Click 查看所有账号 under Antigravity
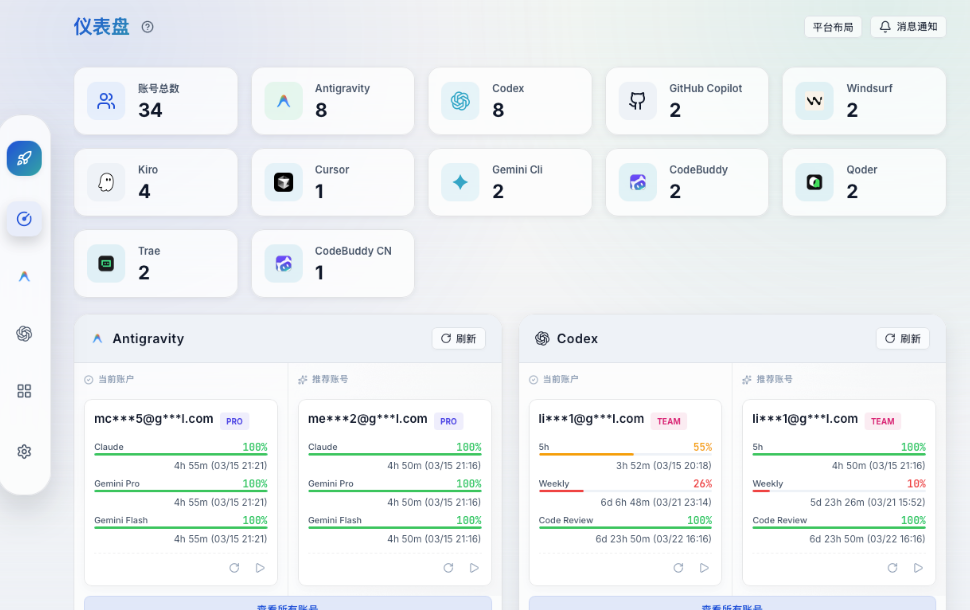The height and width of the screenshot is (610, 970). tap(288, 604)
